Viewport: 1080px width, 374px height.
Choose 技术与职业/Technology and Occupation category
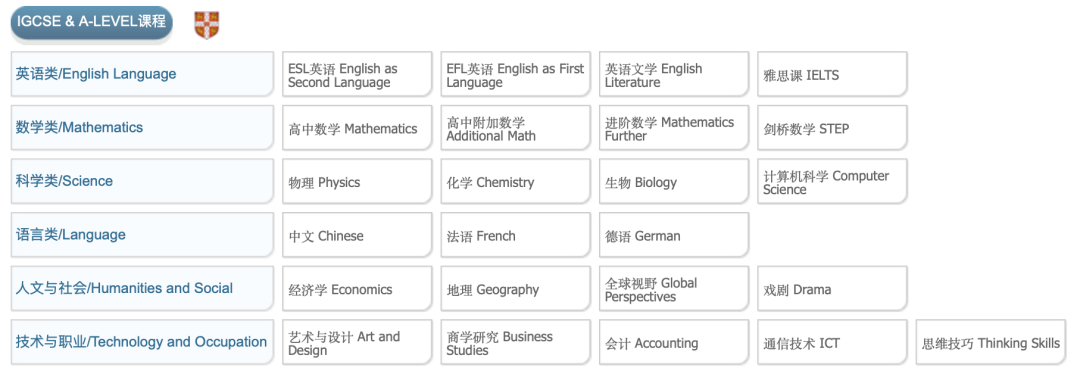pos(142,343)
